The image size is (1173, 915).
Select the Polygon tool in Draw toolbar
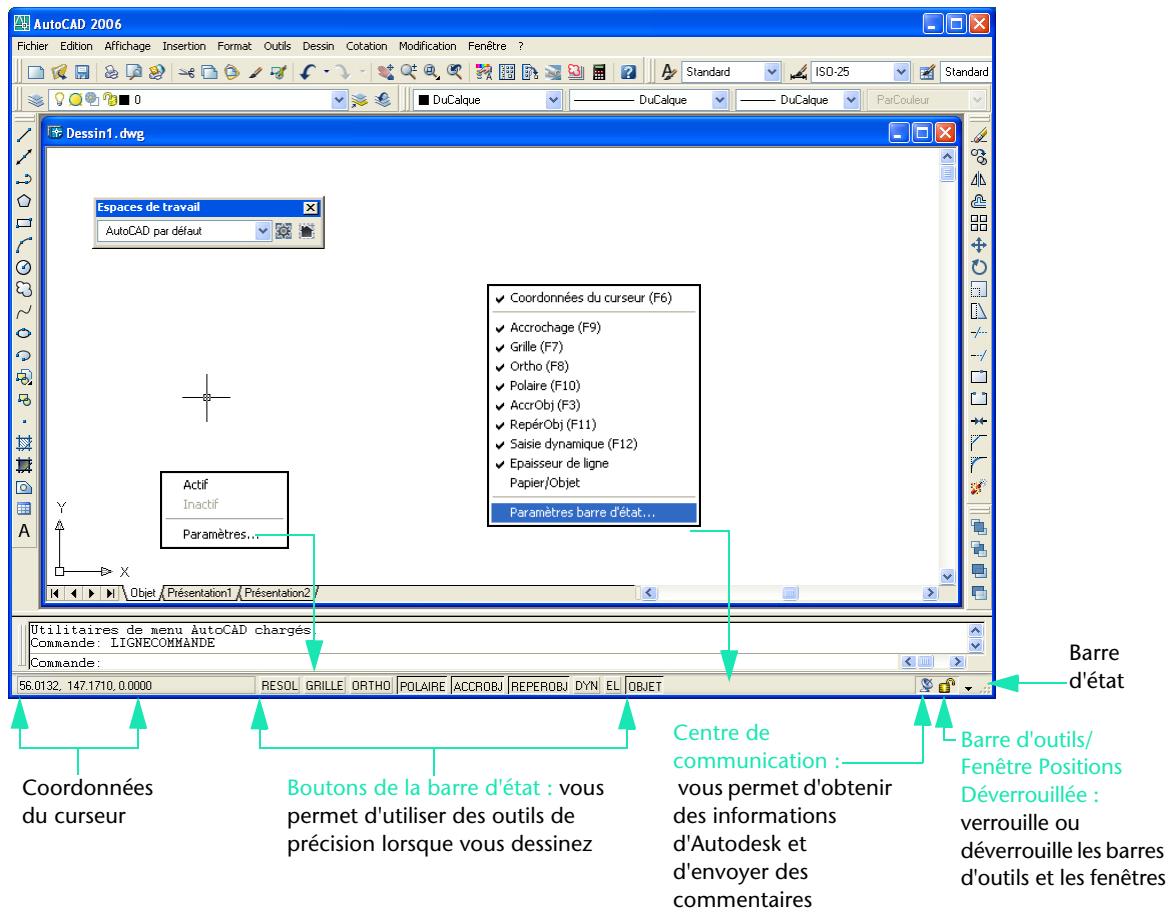tap(24, 201)
